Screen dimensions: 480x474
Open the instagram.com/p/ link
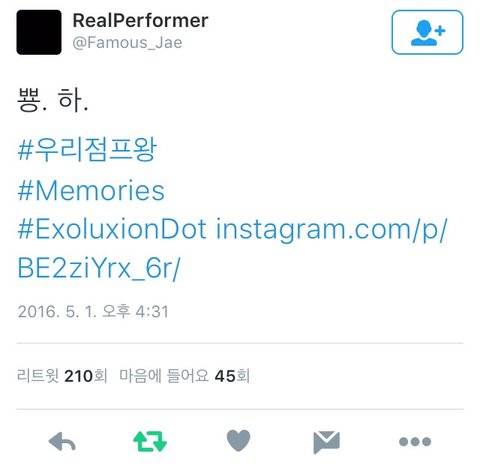coord(331,230)
